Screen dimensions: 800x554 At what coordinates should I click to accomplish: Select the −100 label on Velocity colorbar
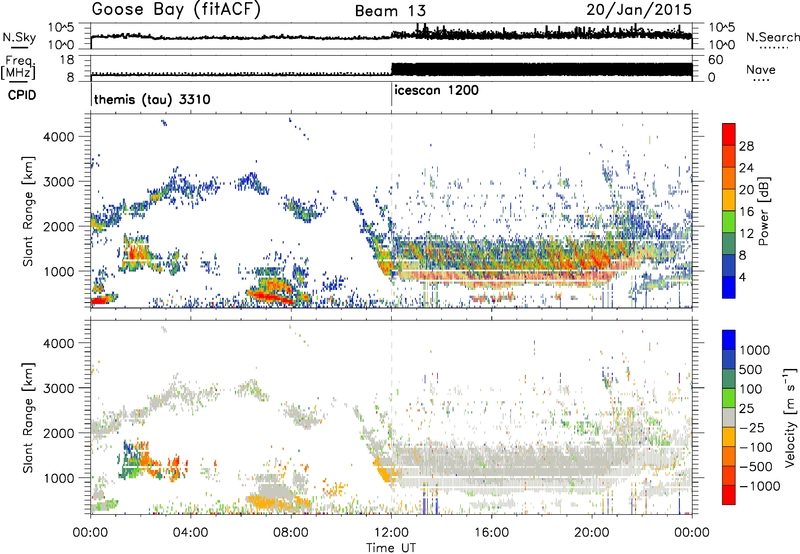point(756,447)
